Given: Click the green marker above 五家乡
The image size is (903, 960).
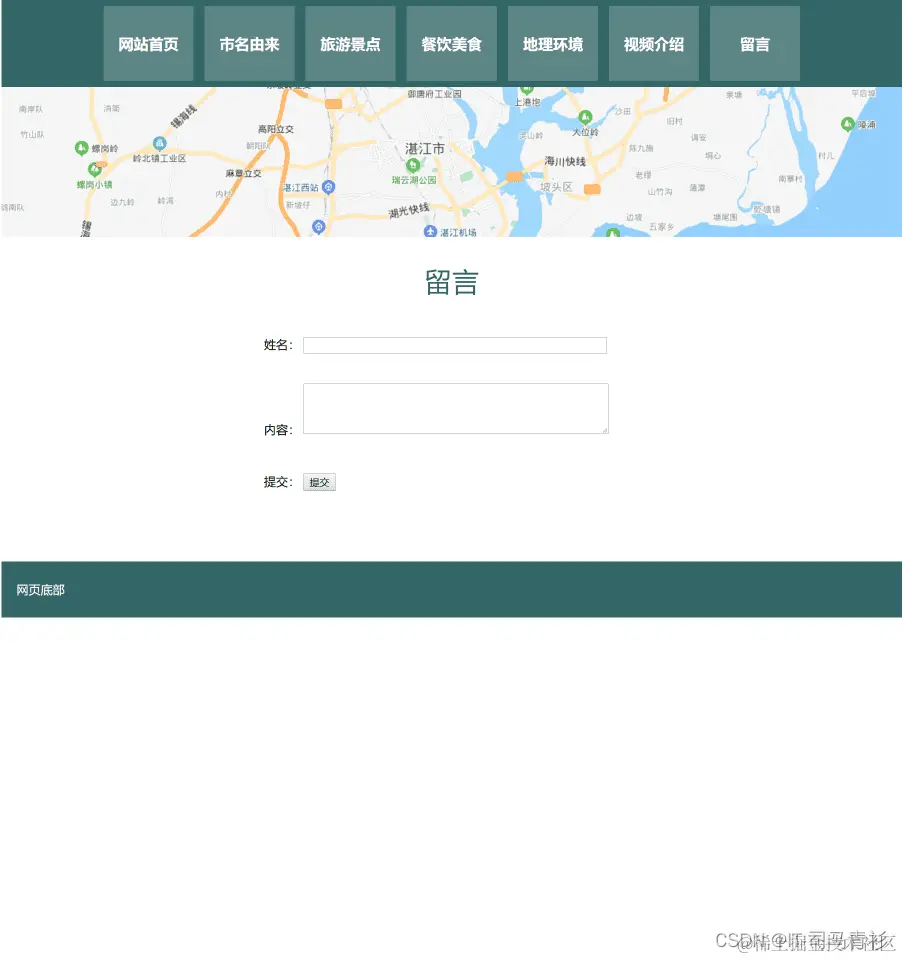Looking at the screenshot, I should click(x=613, y=234).
